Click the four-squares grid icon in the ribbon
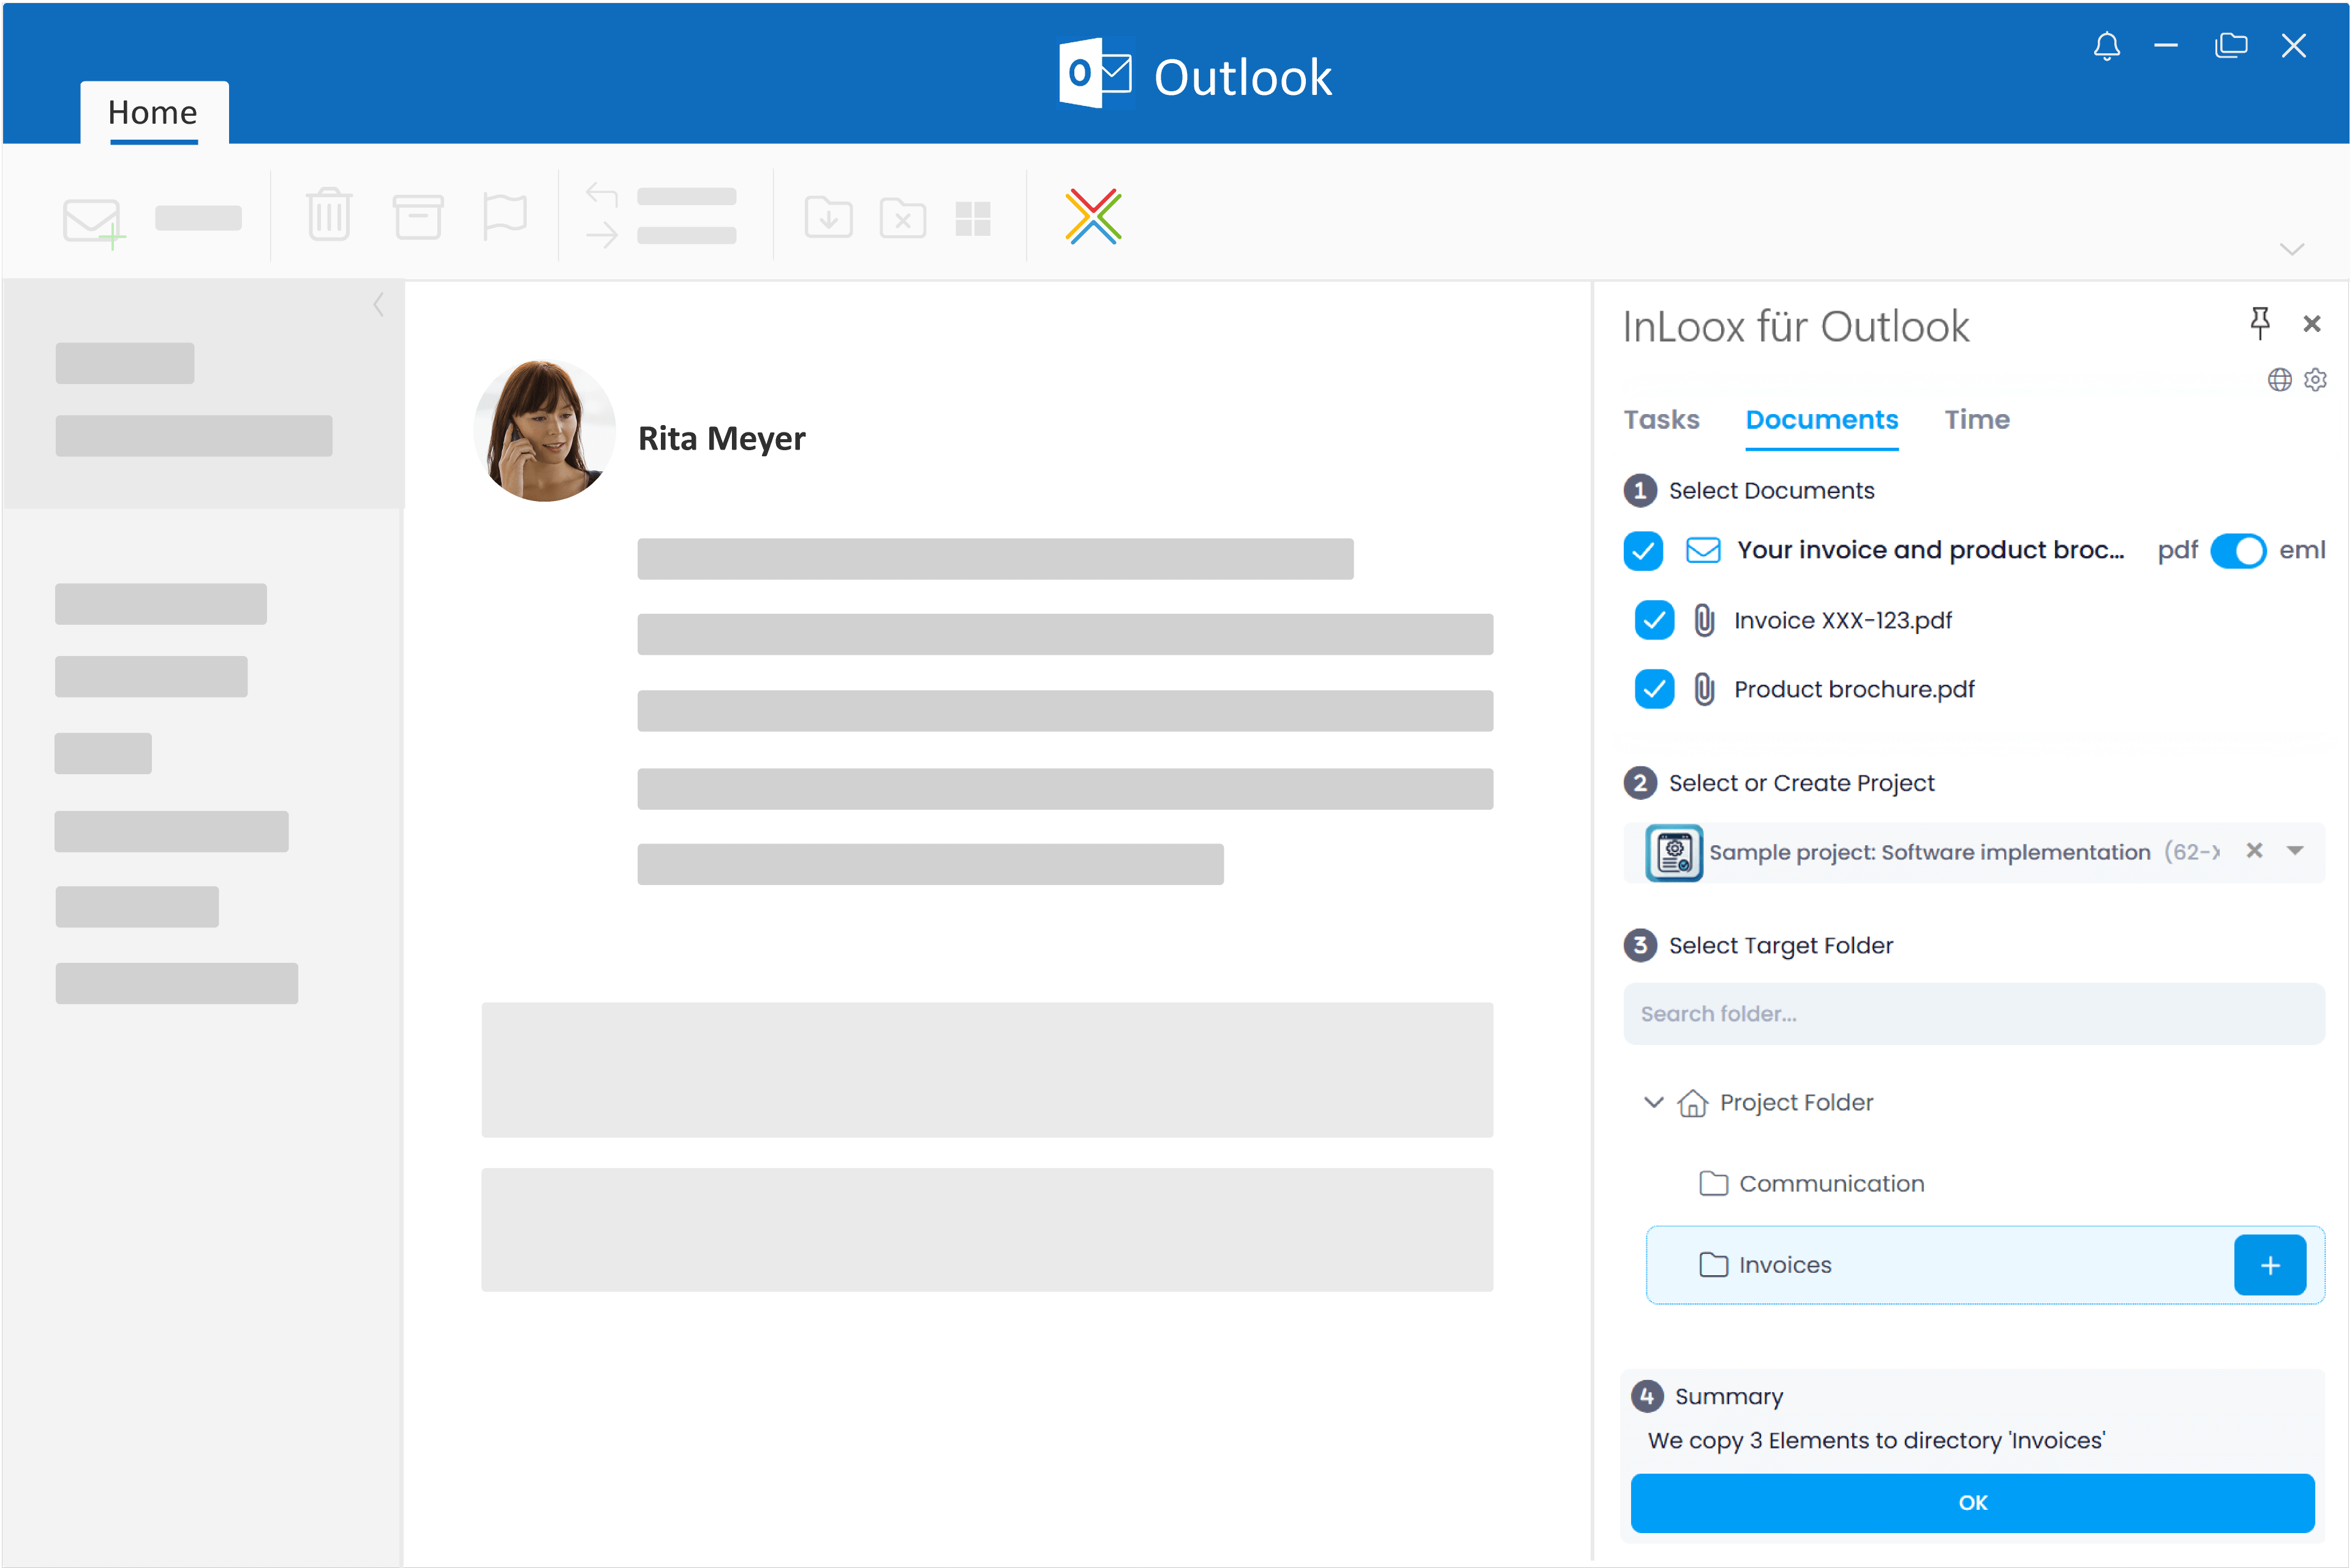Viewport: 2352px width, 1568px height. [973, 219]
